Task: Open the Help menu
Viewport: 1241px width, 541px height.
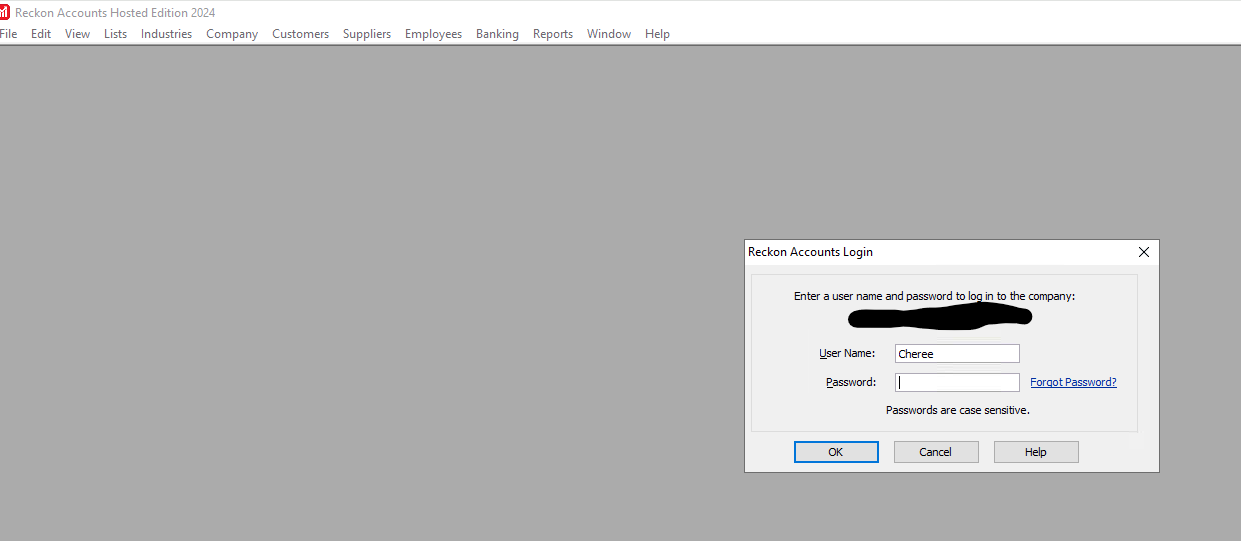Action: point(657,34)
